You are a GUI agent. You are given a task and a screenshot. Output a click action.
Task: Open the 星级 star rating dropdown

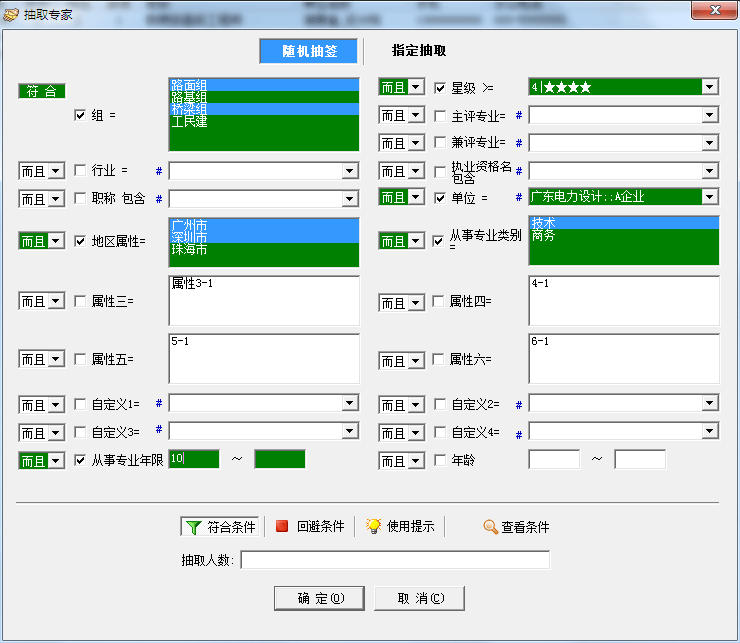pos(709,88)
